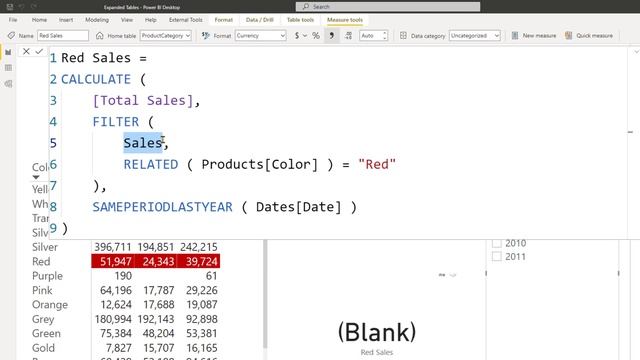Switch to the Data view icon in the sidebar
Viewport: 640px width, 360px height.
(8, 68)
